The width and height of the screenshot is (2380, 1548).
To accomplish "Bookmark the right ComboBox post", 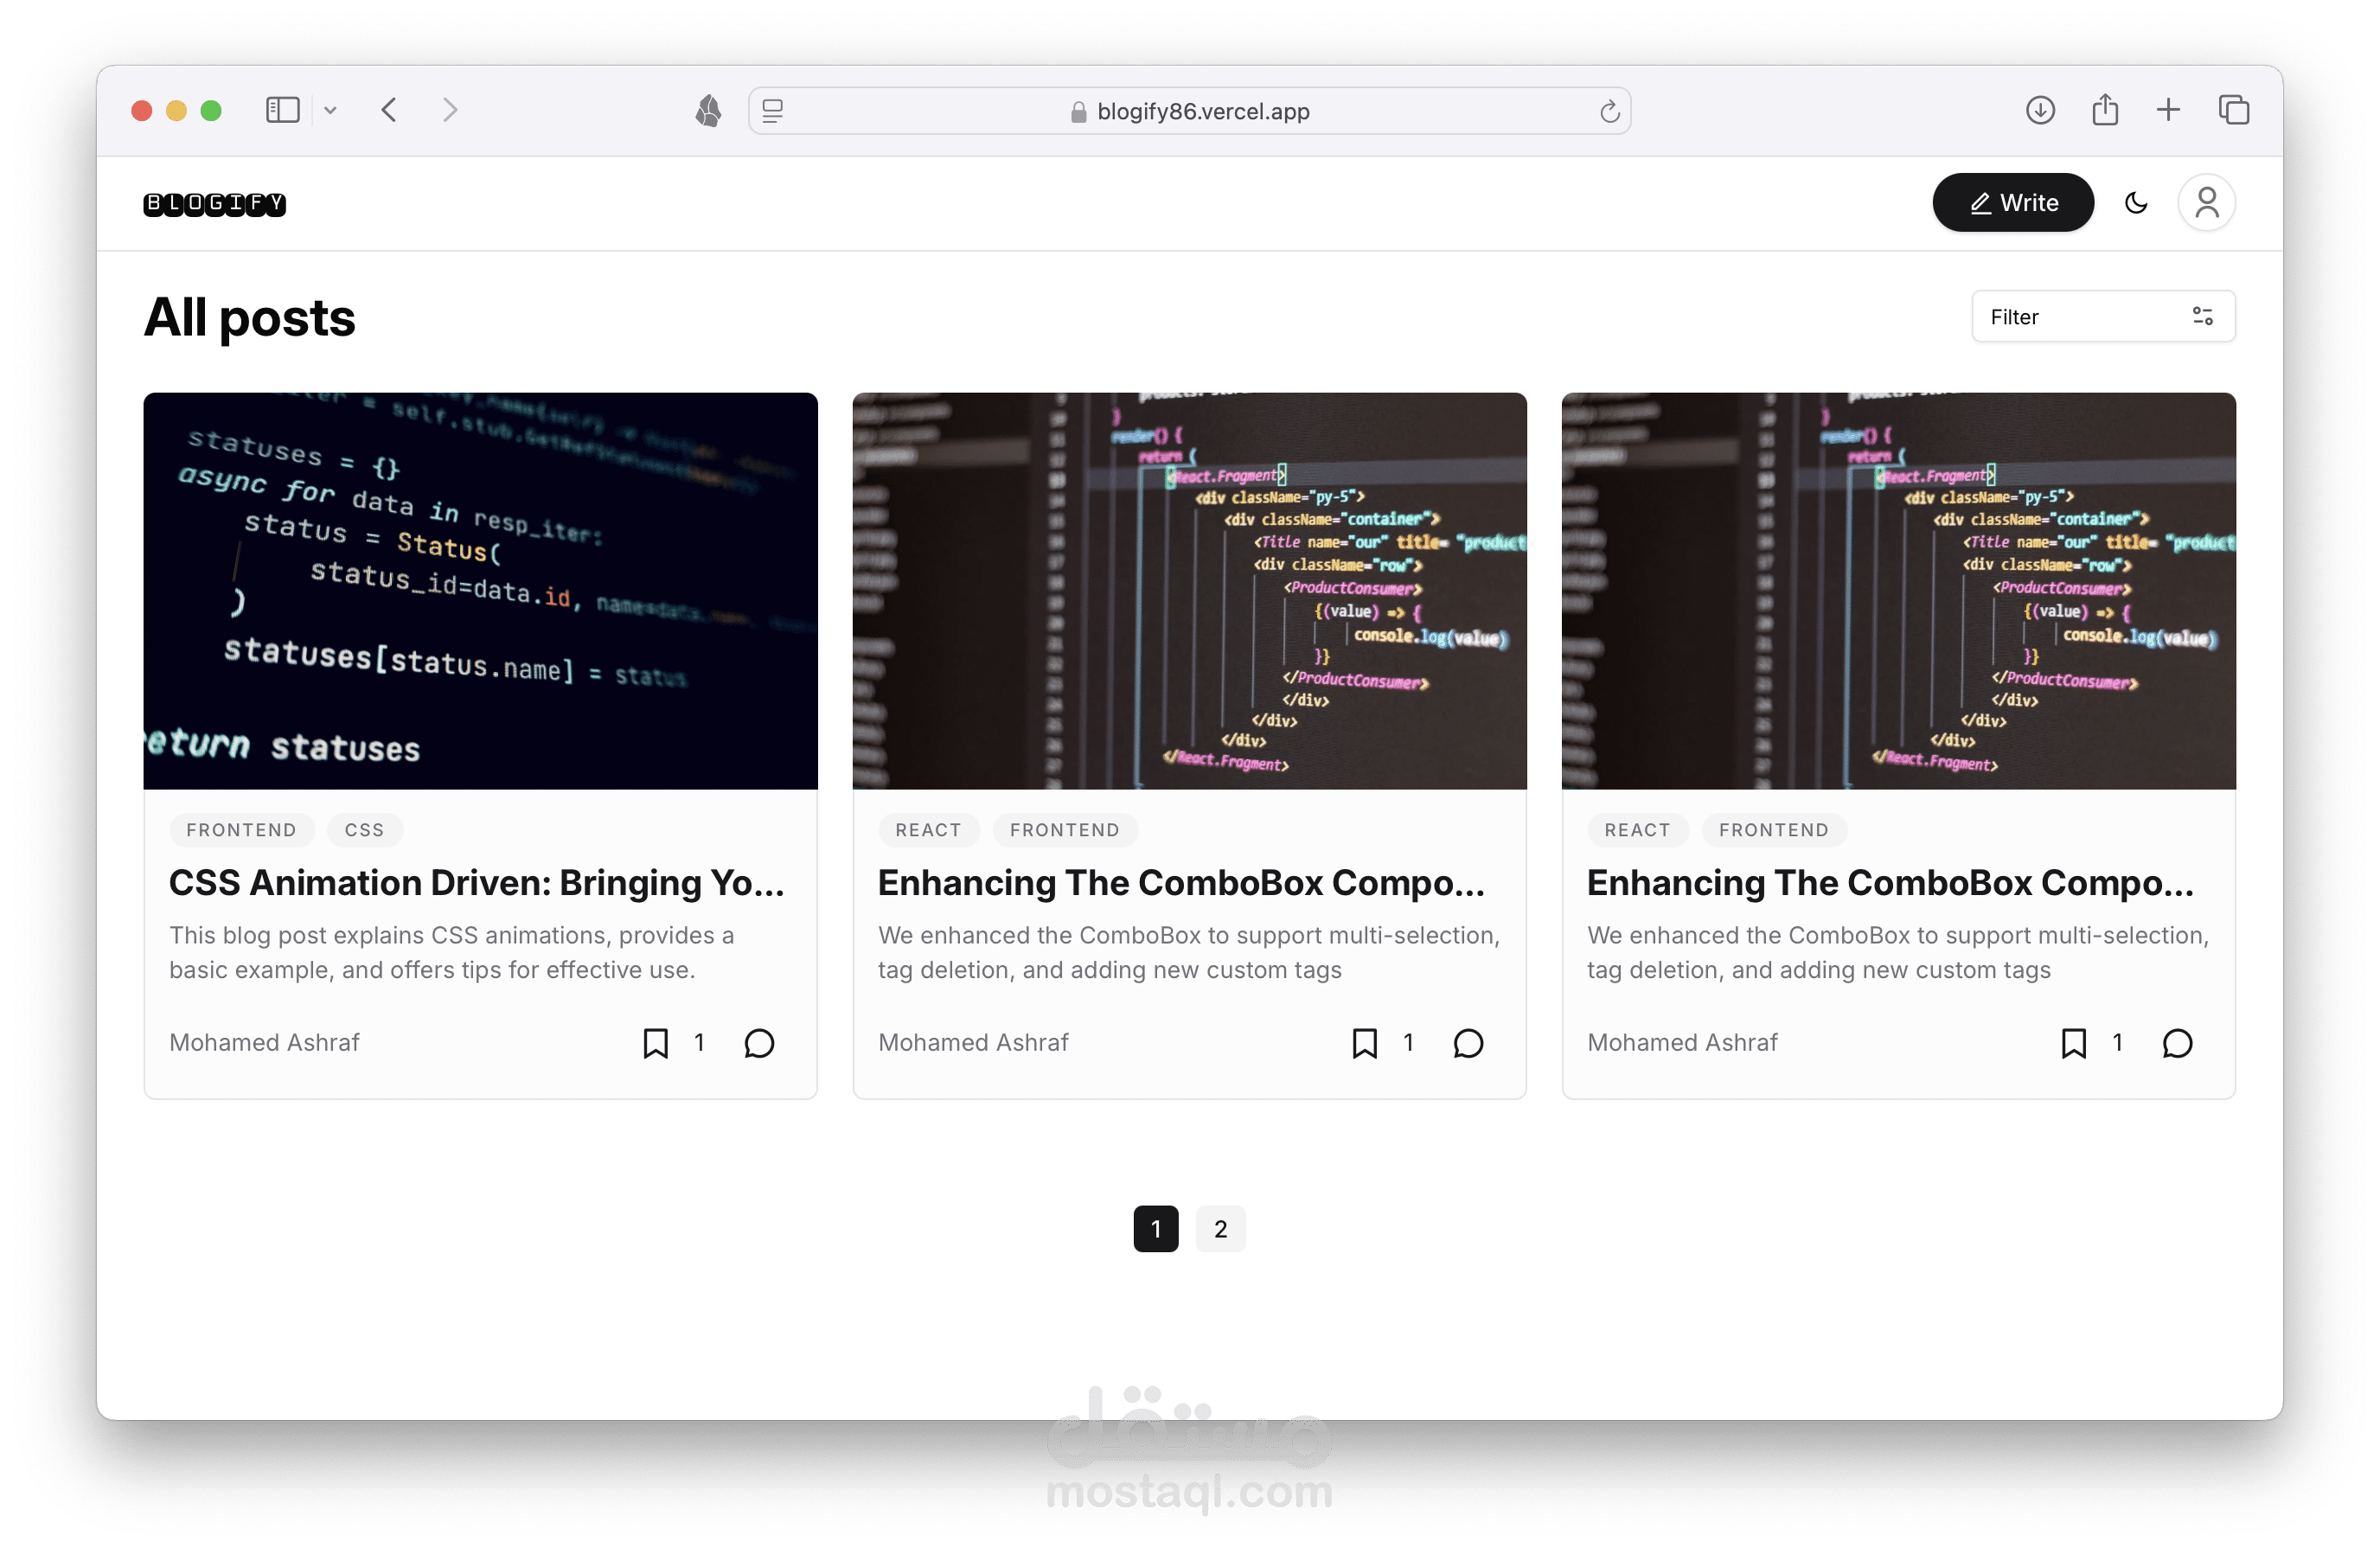I will tap(2073, 1043).
